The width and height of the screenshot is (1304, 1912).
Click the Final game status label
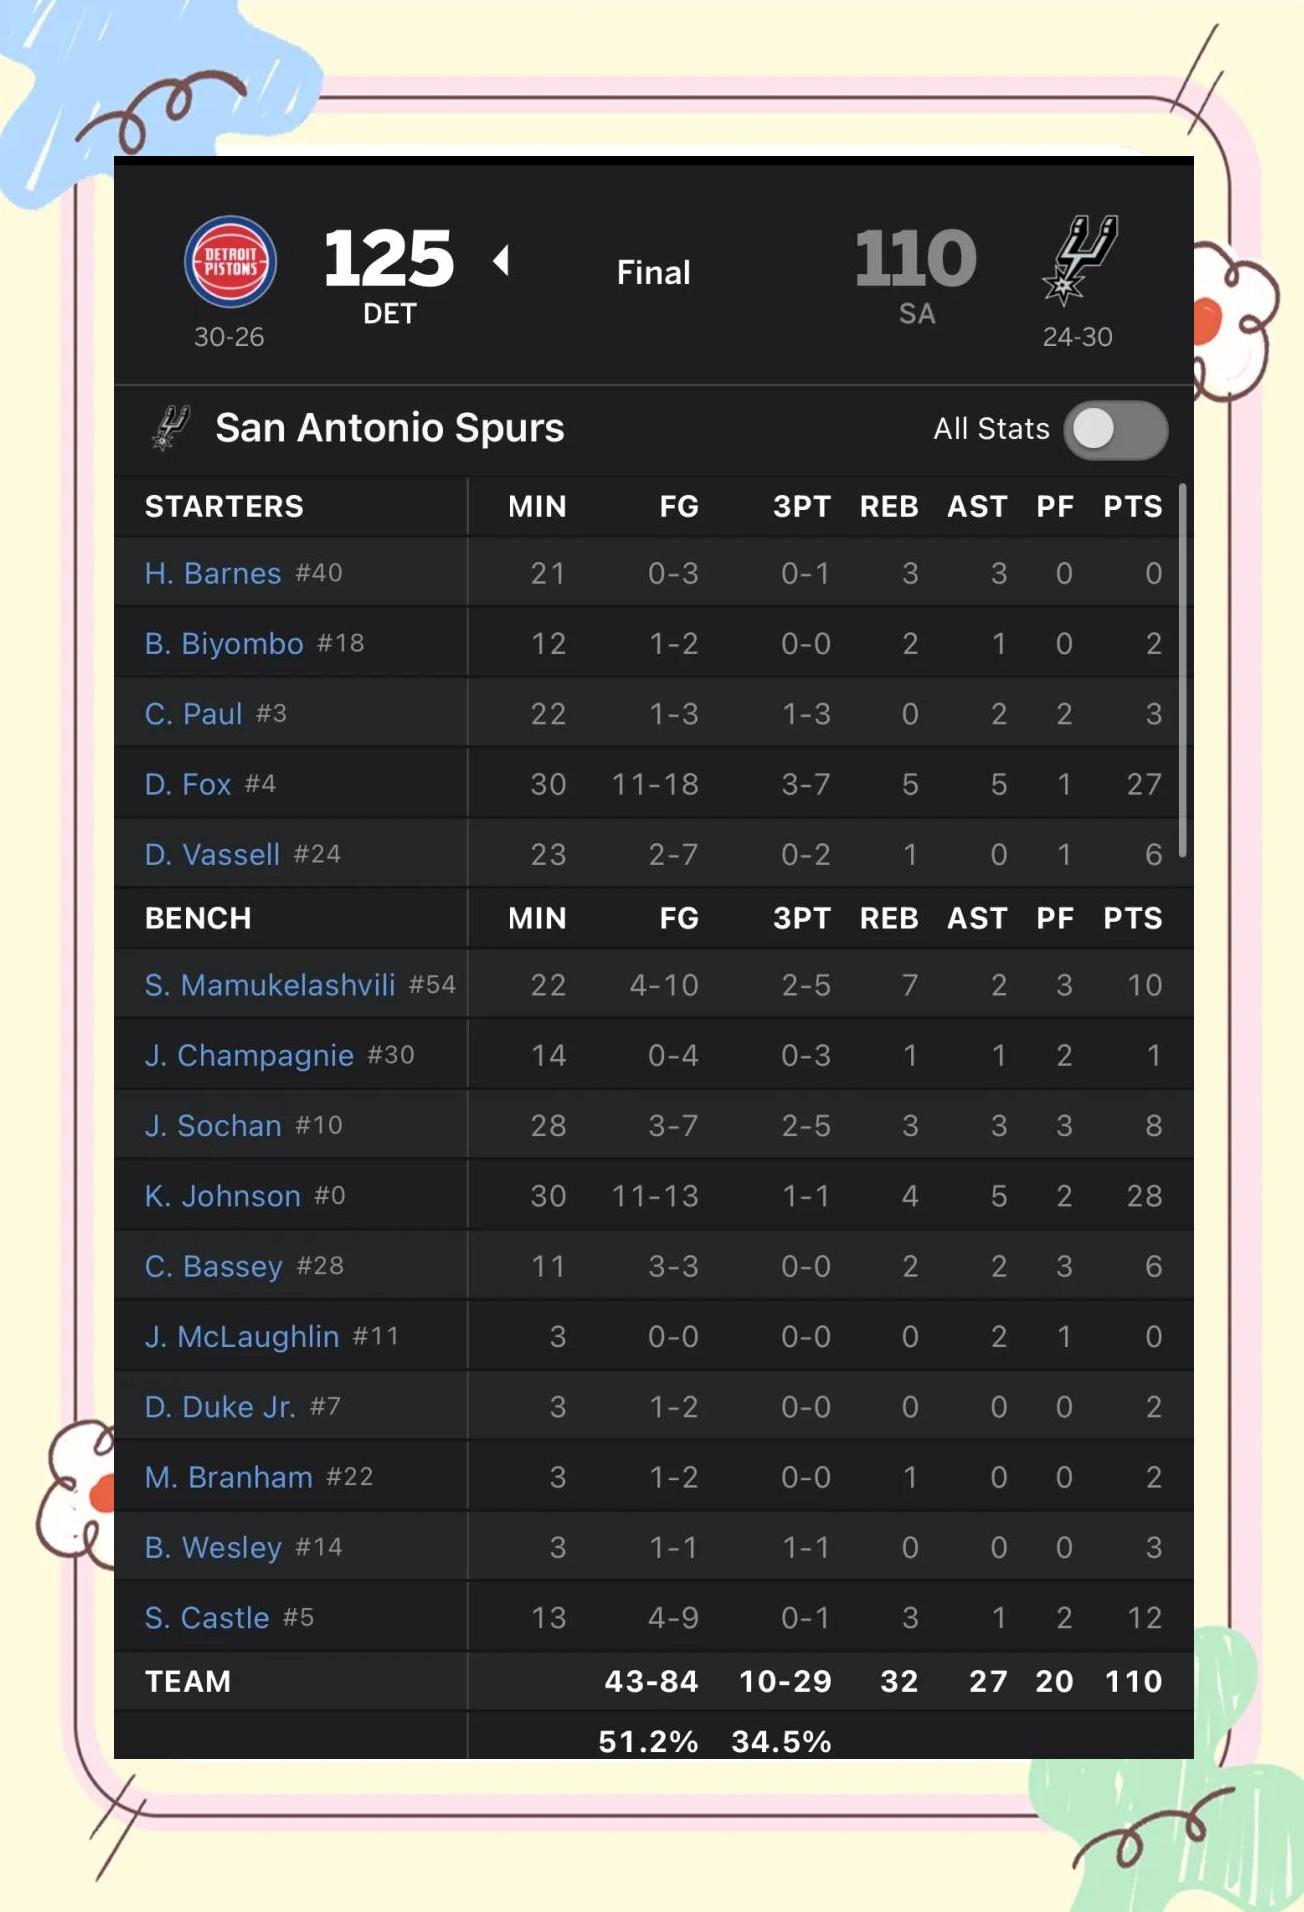(x=653, y=272)
